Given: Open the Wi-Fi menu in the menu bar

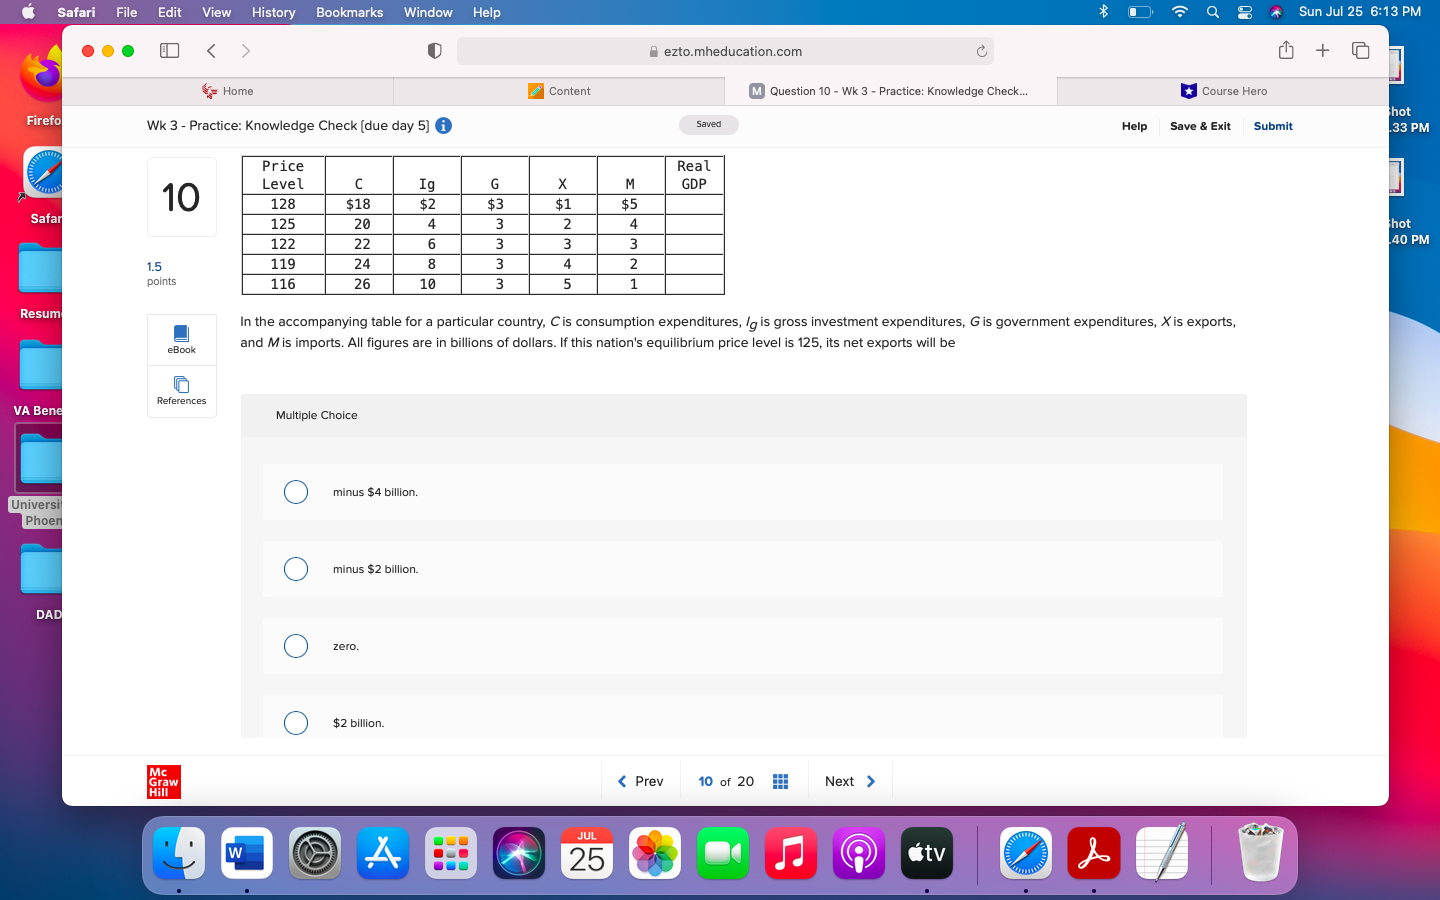Looking at the screenshot, I should point(1179,12).
